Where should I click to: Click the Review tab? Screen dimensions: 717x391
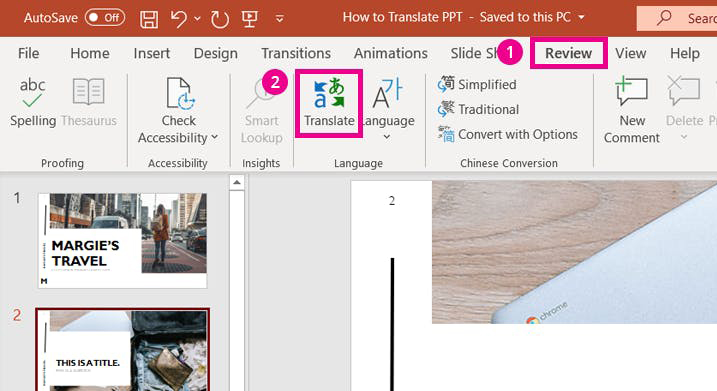(568, 53)
